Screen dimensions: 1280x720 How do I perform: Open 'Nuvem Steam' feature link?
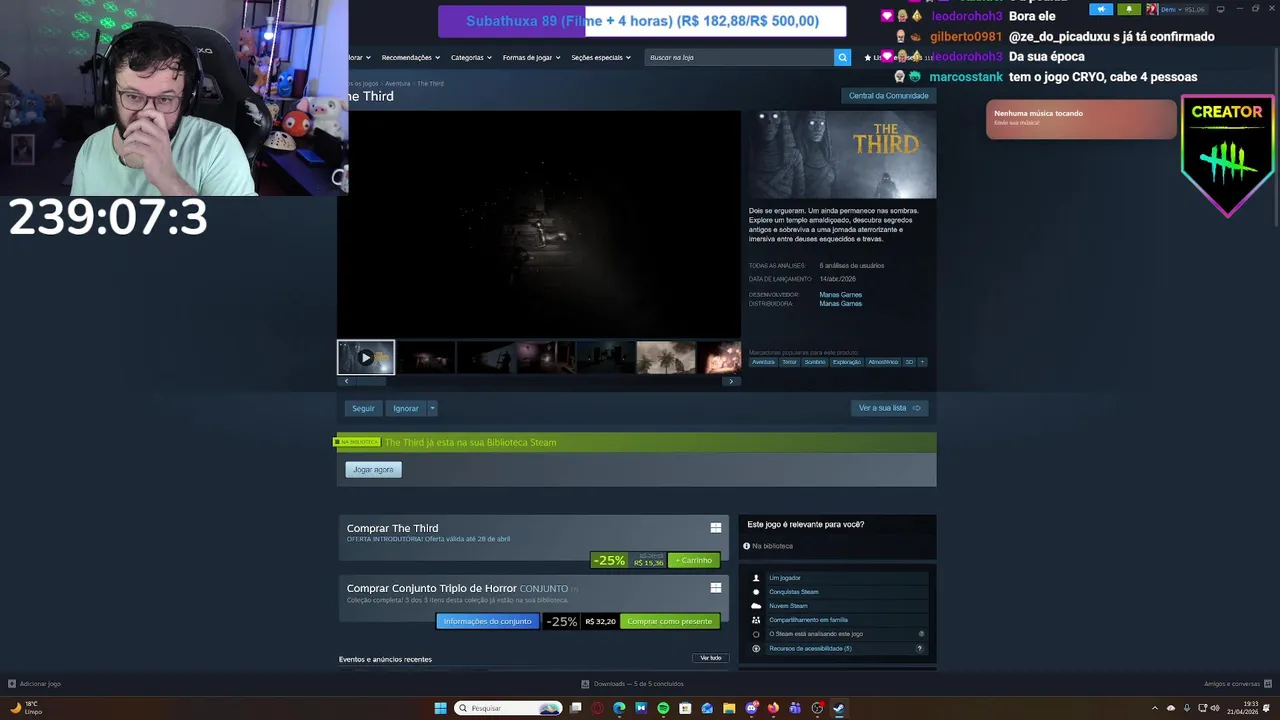[x=788, y=606]
